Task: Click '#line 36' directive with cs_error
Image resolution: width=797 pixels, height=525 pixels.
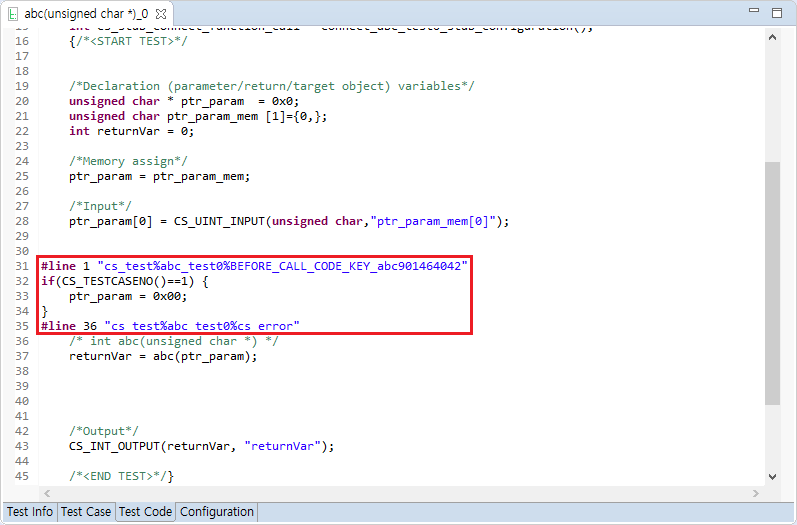Action: [x=170, y=326]
